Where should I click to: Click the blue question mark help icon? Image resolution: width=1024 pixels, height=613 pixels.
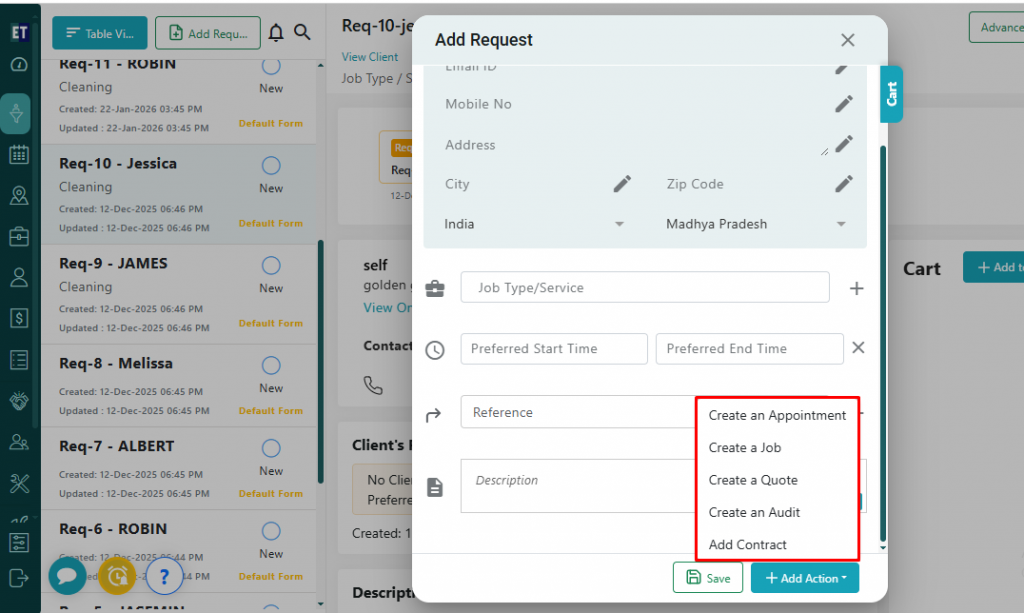(x=164, y=576)
